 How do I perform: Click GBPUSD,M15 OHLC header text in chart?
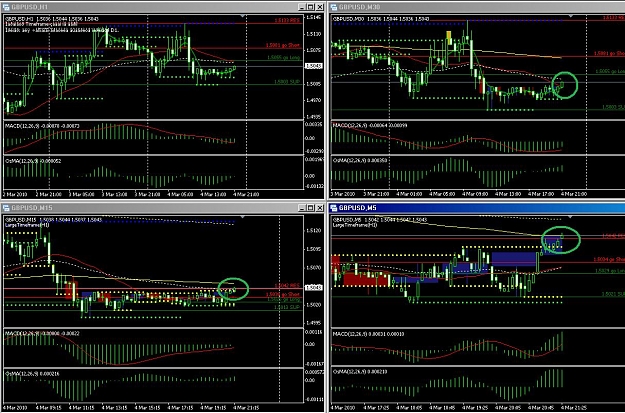click(x=53, y=220)
